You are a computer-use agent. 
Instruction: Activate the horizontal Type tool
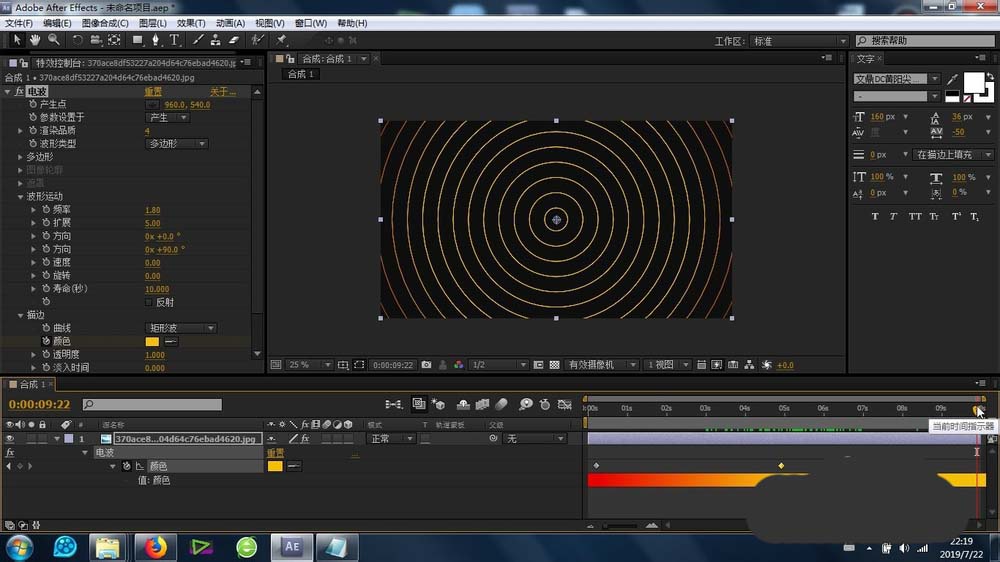tap(174, 40)
